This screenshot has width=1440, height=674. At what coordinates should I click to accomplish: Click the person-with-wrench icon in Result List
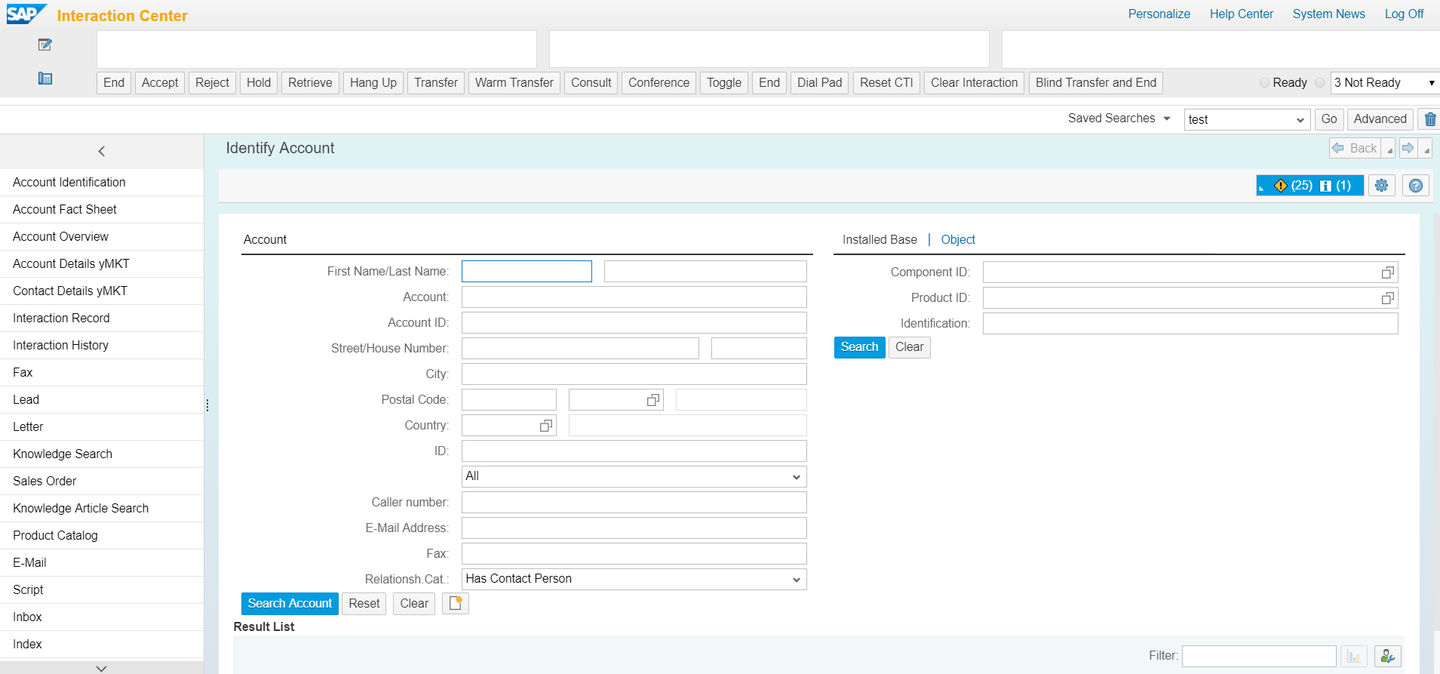point(1387,655)
